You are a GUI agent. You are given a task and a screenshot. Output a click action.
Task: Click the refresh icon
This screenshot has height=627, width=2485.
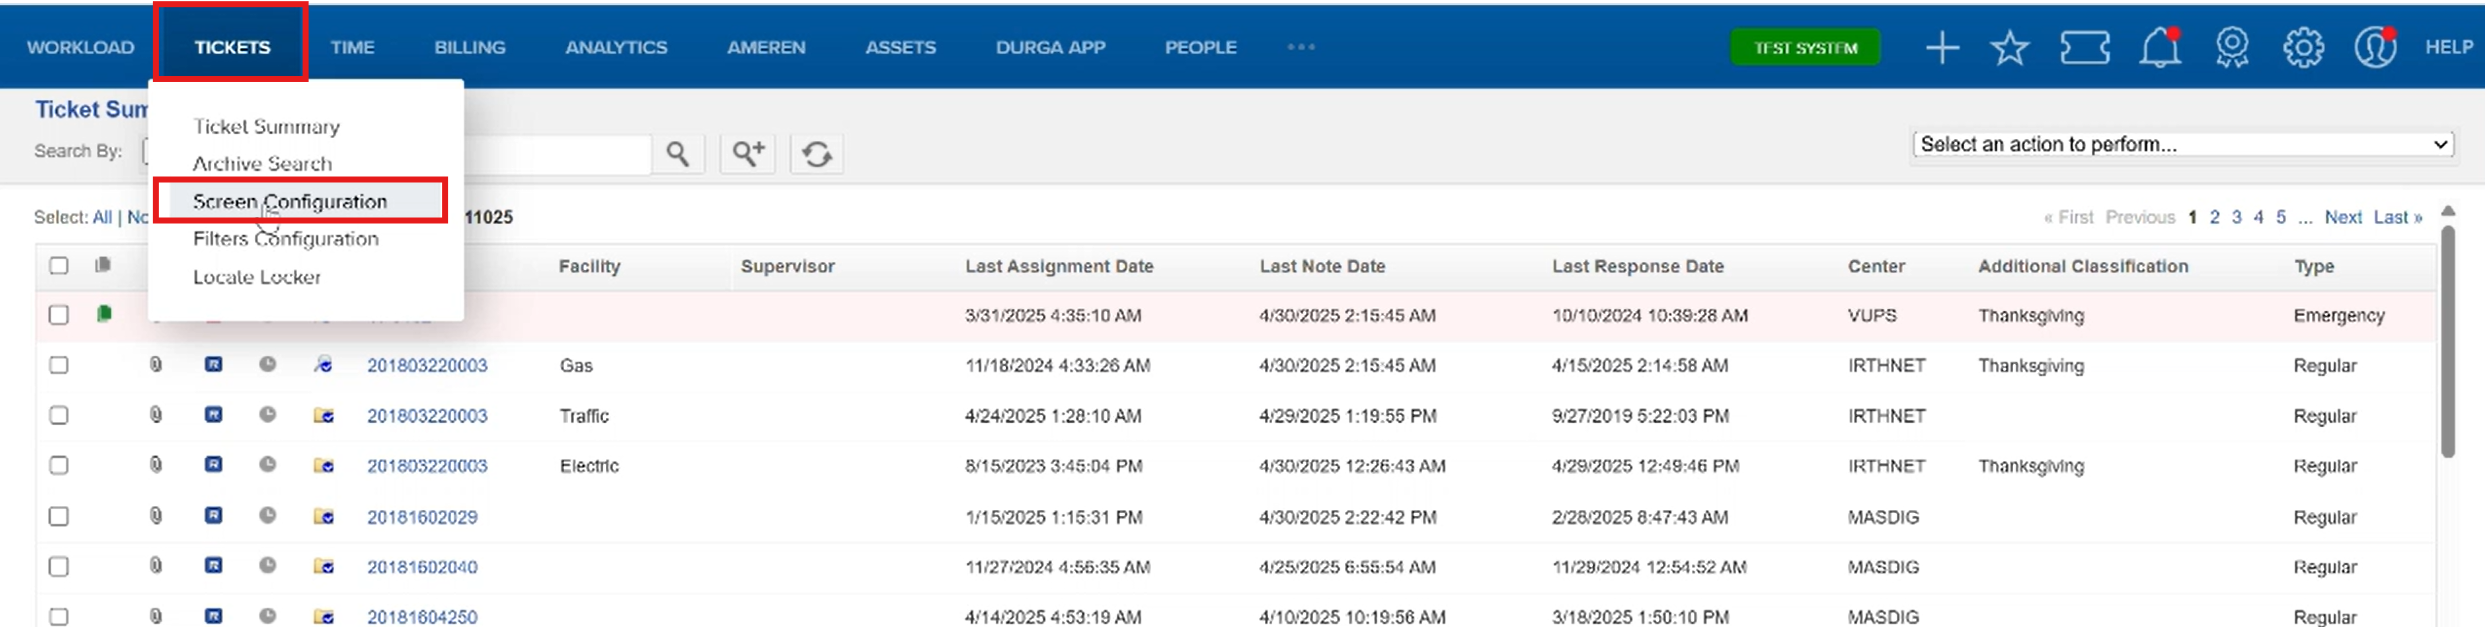[817, 154]
